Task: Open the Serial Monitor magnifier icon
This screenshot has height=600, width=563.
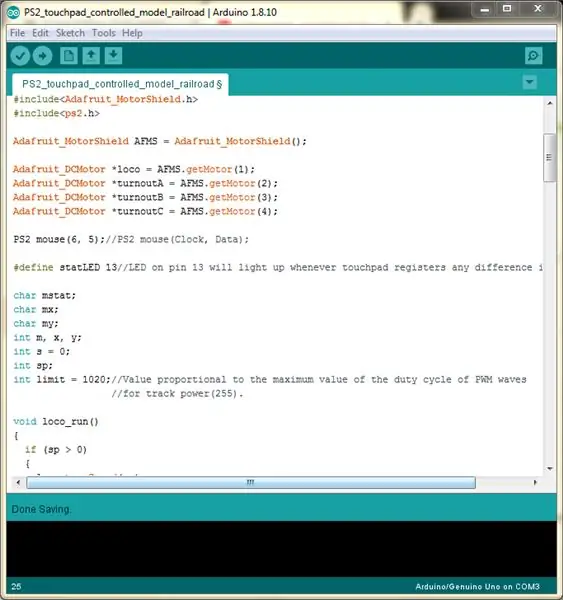Action: [x=534, y=56]
